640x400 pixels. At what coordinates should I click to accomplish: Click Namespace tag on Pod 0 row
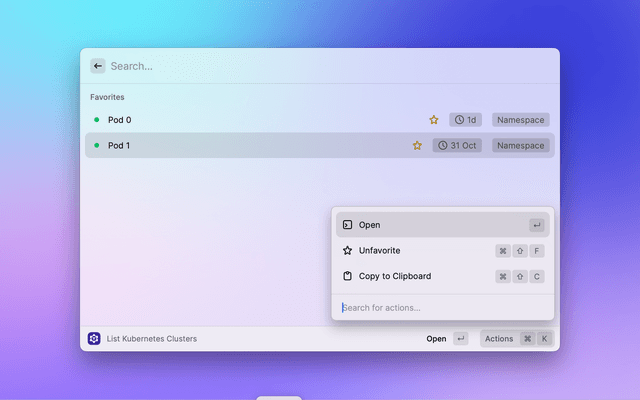[x=521, y=120]
